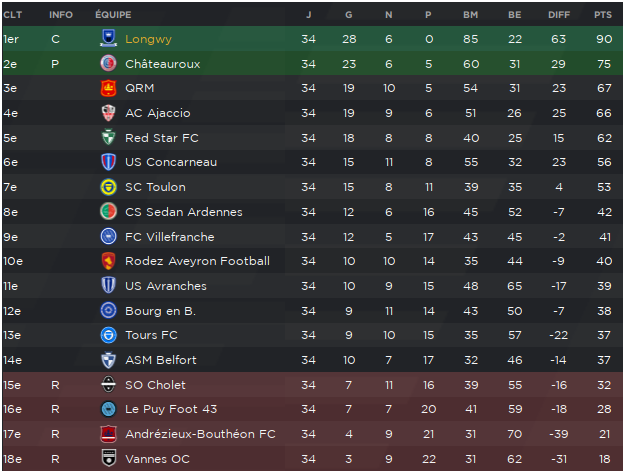Click the SC Toulon yellow crest
Viewport: 626px width, 473px height.
pos(108,187)
